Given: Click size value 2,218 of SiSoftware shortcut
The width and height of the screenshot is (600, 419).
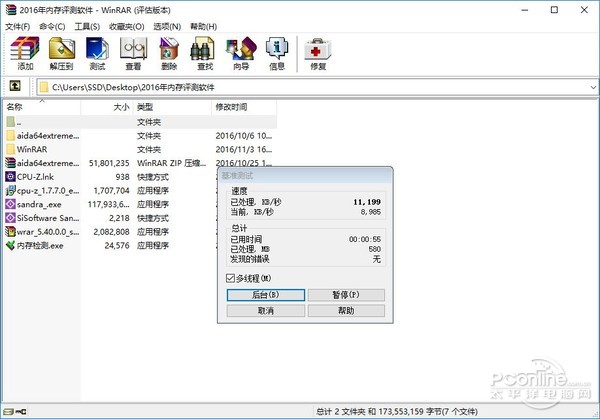Looking at the screenshot, I should [x=119, y=218].
